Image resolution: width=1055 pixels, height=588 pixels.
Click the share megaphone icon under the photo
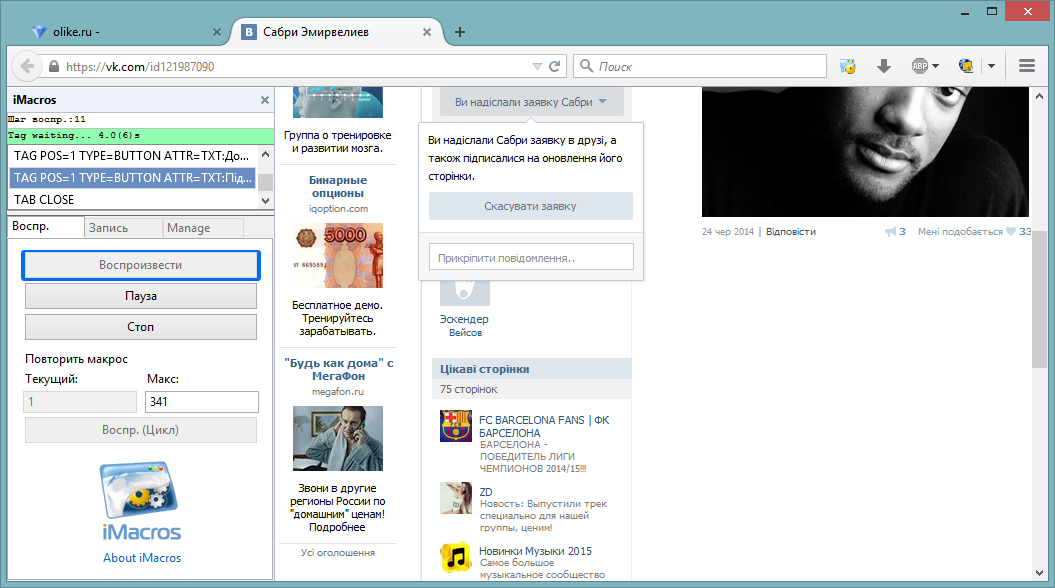890,231
